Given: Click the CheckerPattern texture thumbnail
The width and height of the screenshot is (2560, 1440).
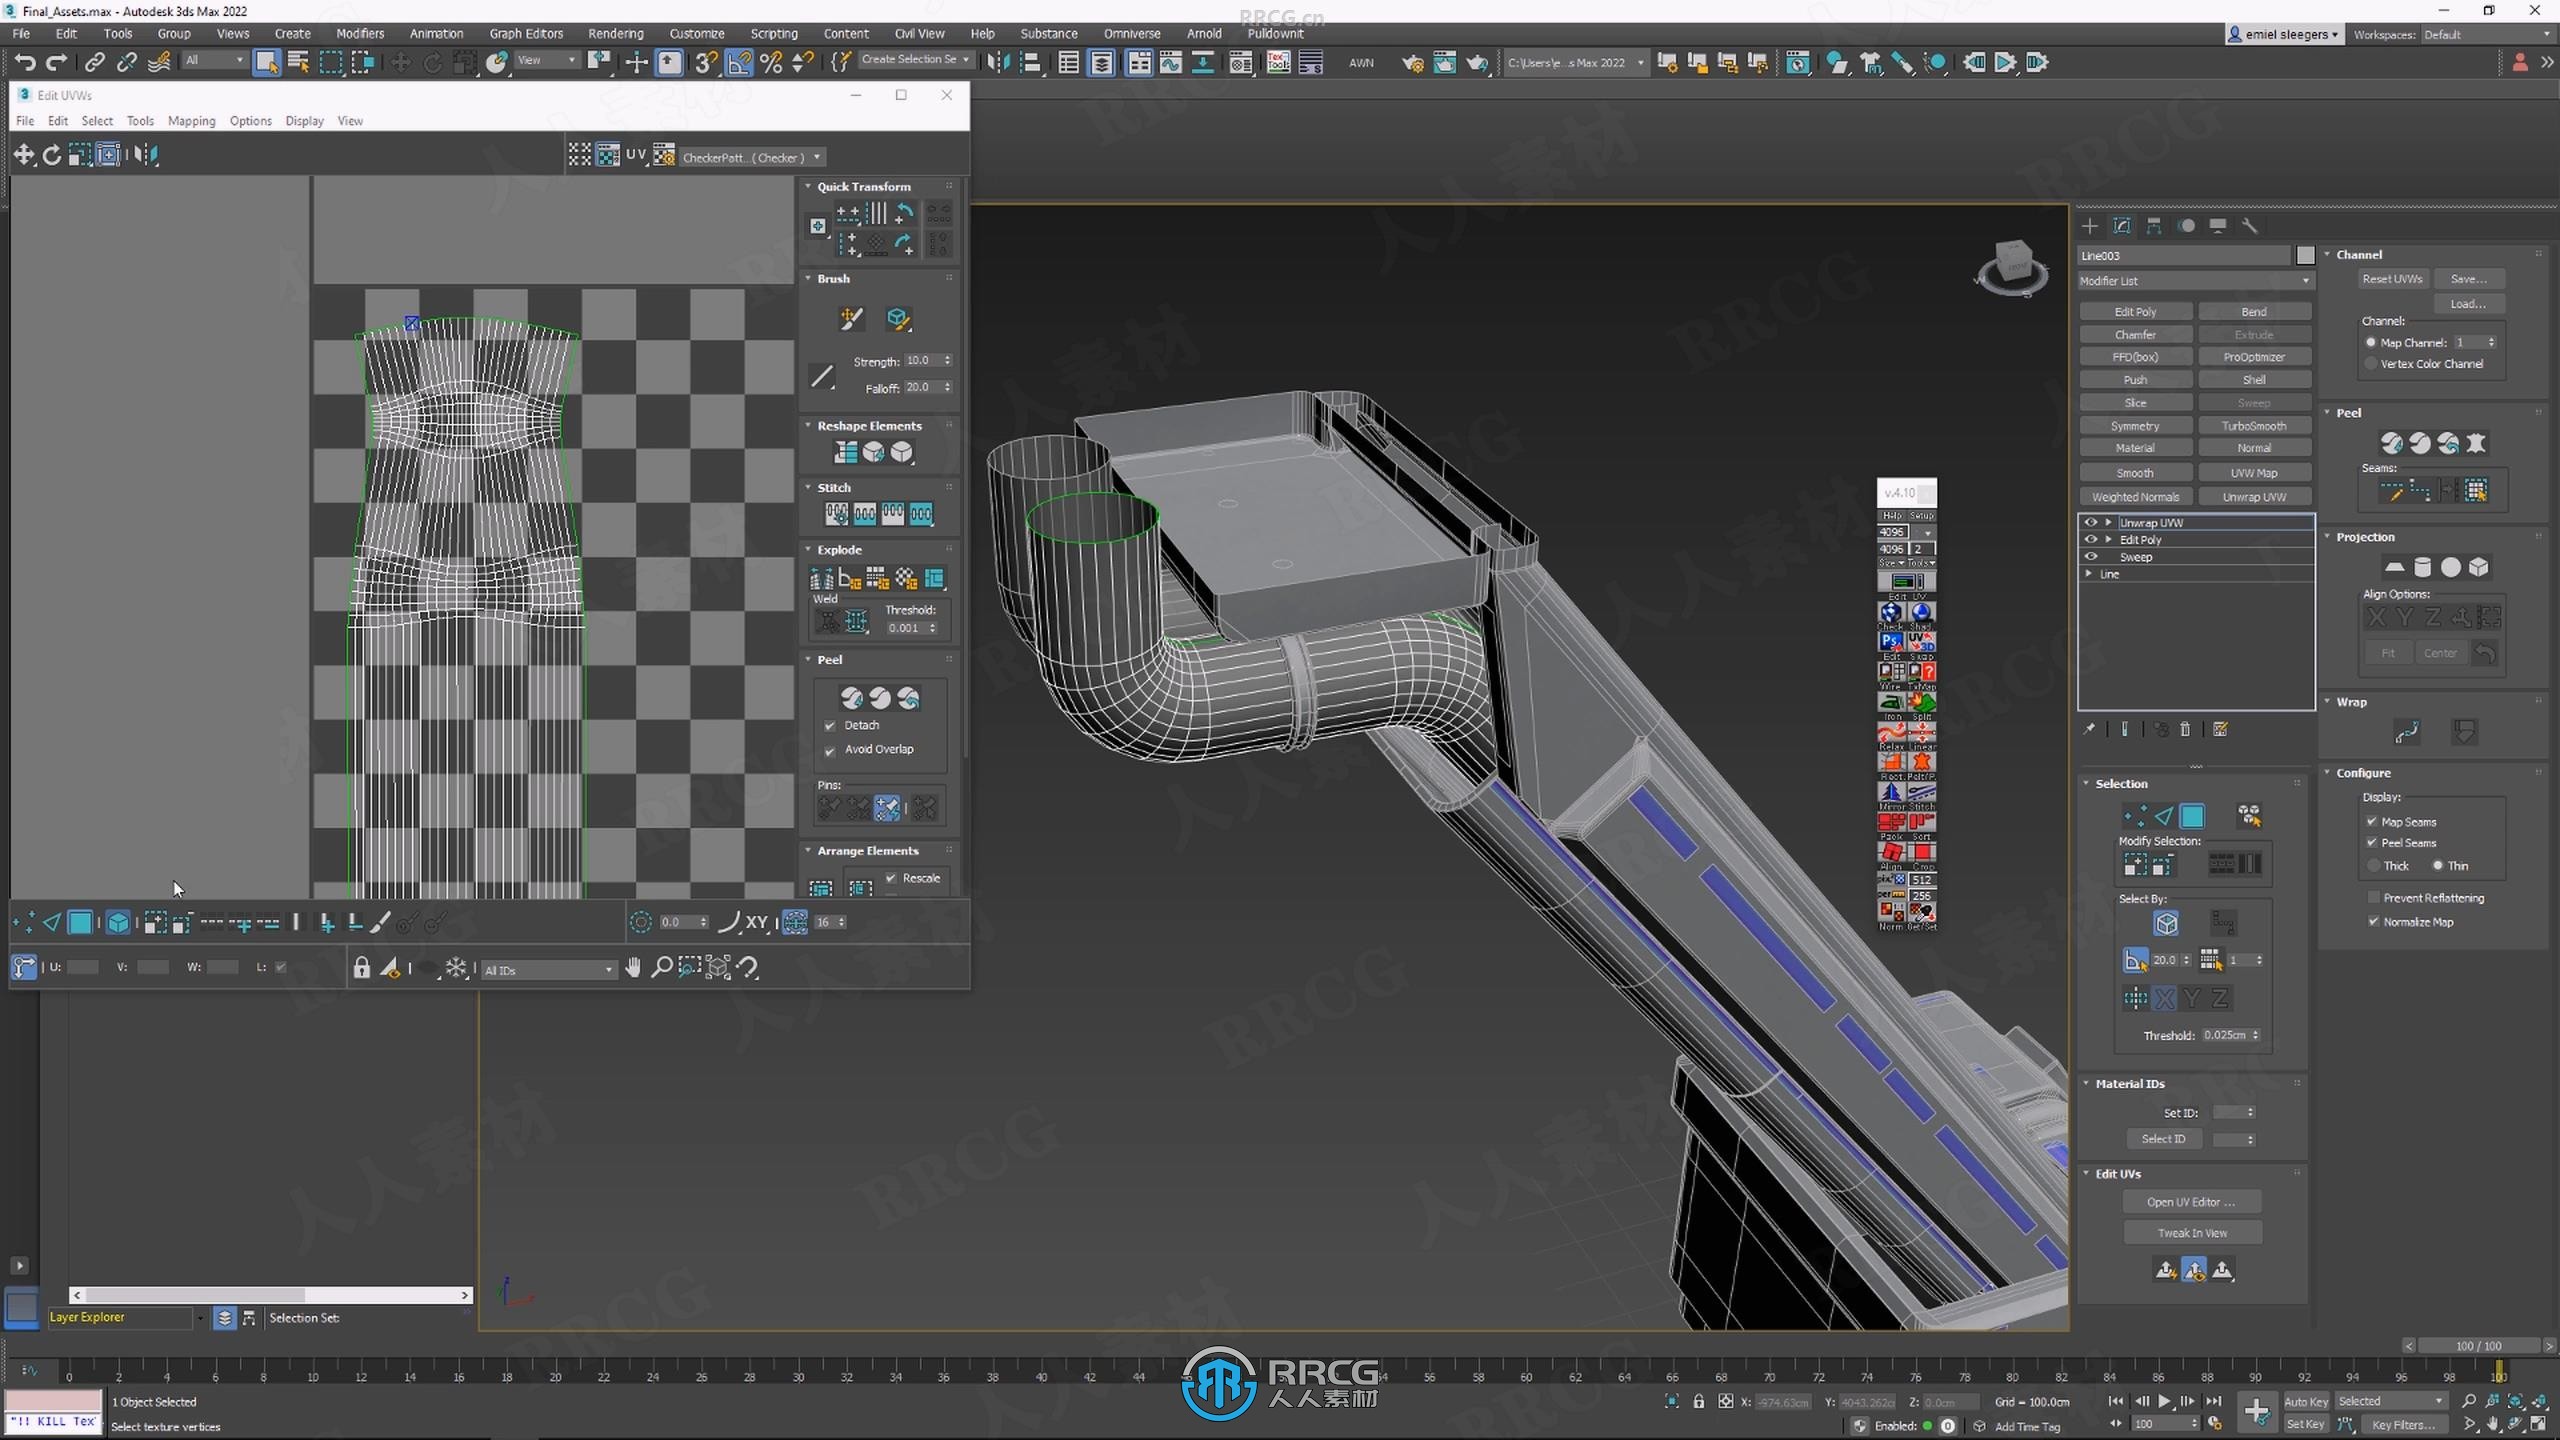Looking at the screenshot, I should [665, 155].
